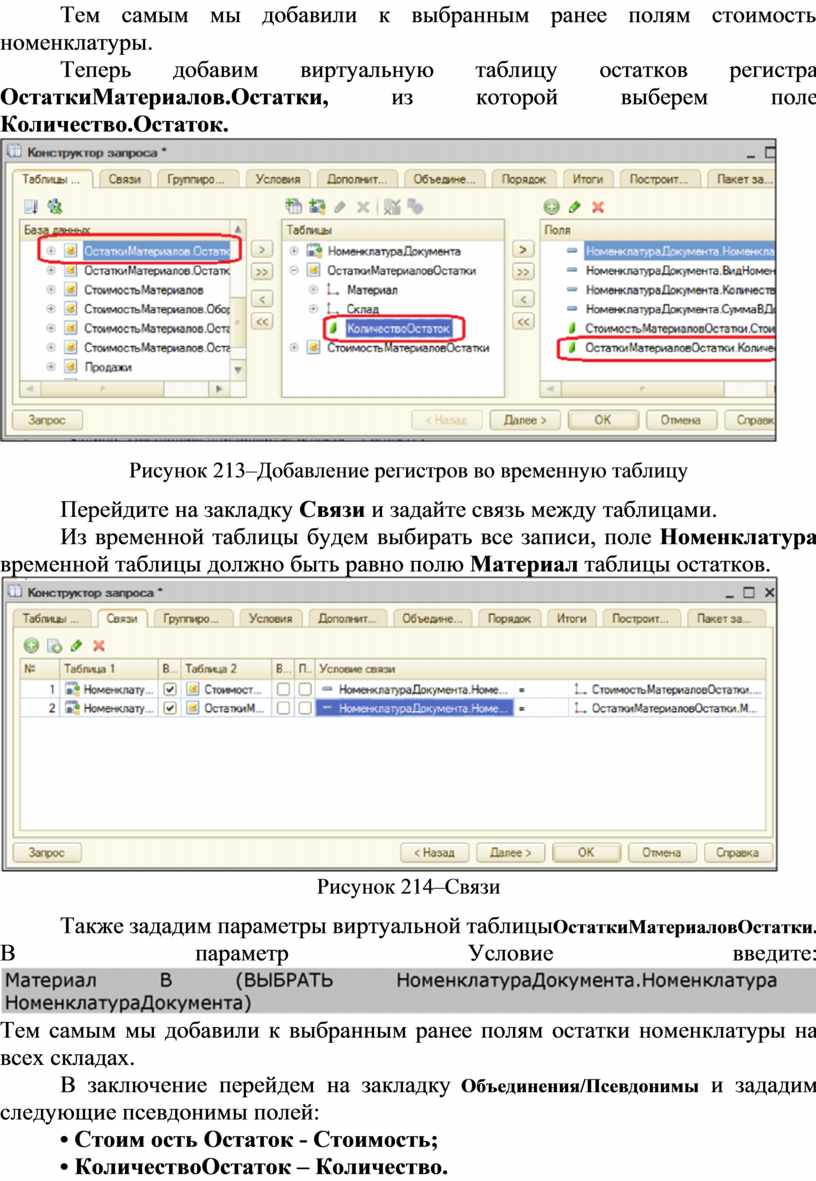Tick the unchecked В box after ОстаткиМ... in row 2

tap(283, 708)
